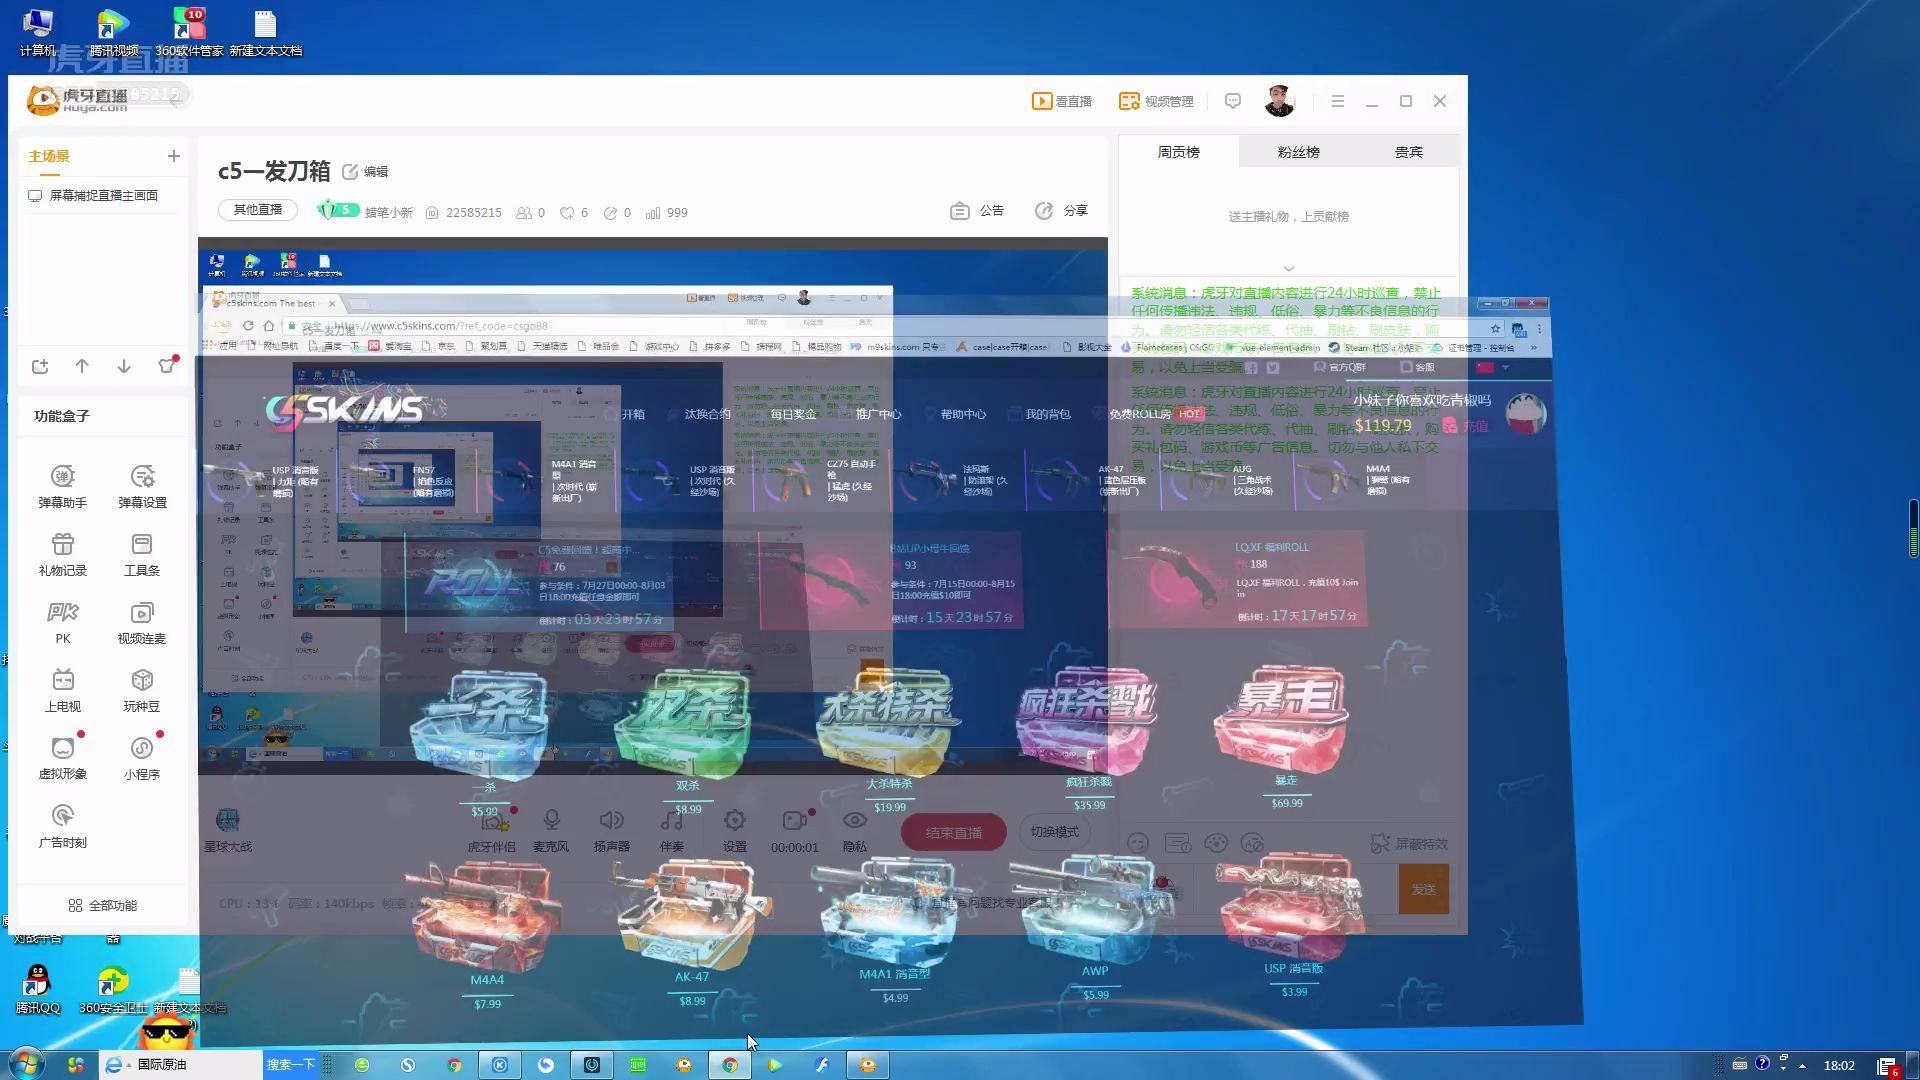Open 广告时刻 ad moment

point(63,817)
